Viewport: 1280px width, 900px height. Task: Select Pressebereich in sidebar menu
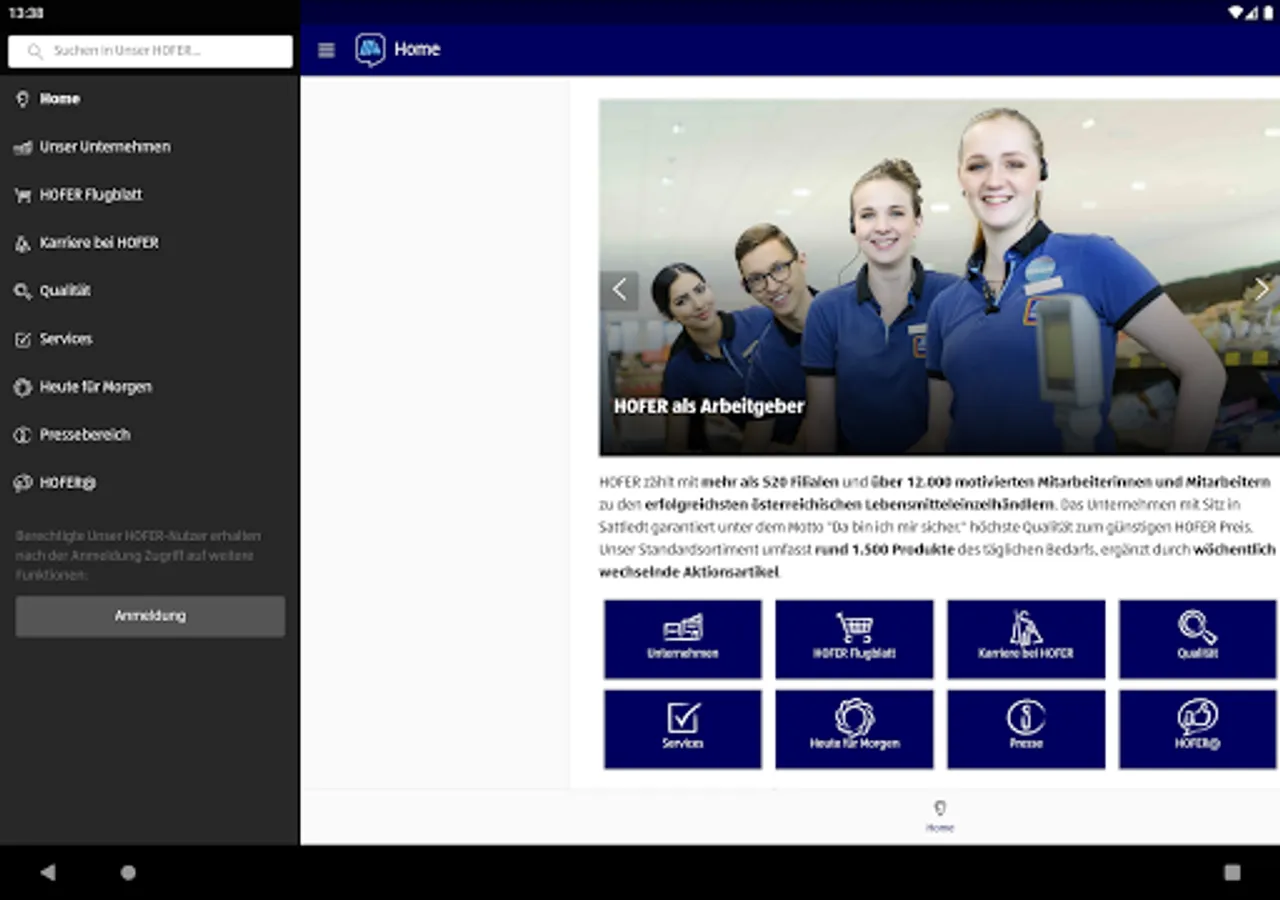tap(150, 435)
